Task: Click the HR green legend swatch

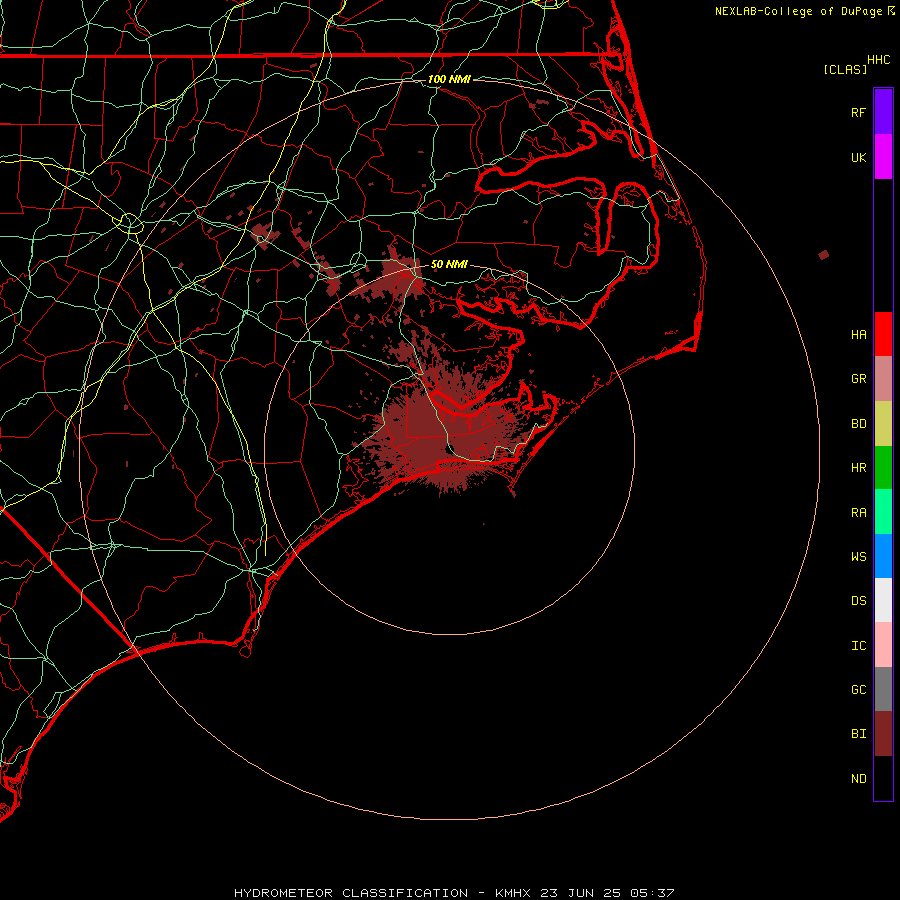Action: point(883,468)
